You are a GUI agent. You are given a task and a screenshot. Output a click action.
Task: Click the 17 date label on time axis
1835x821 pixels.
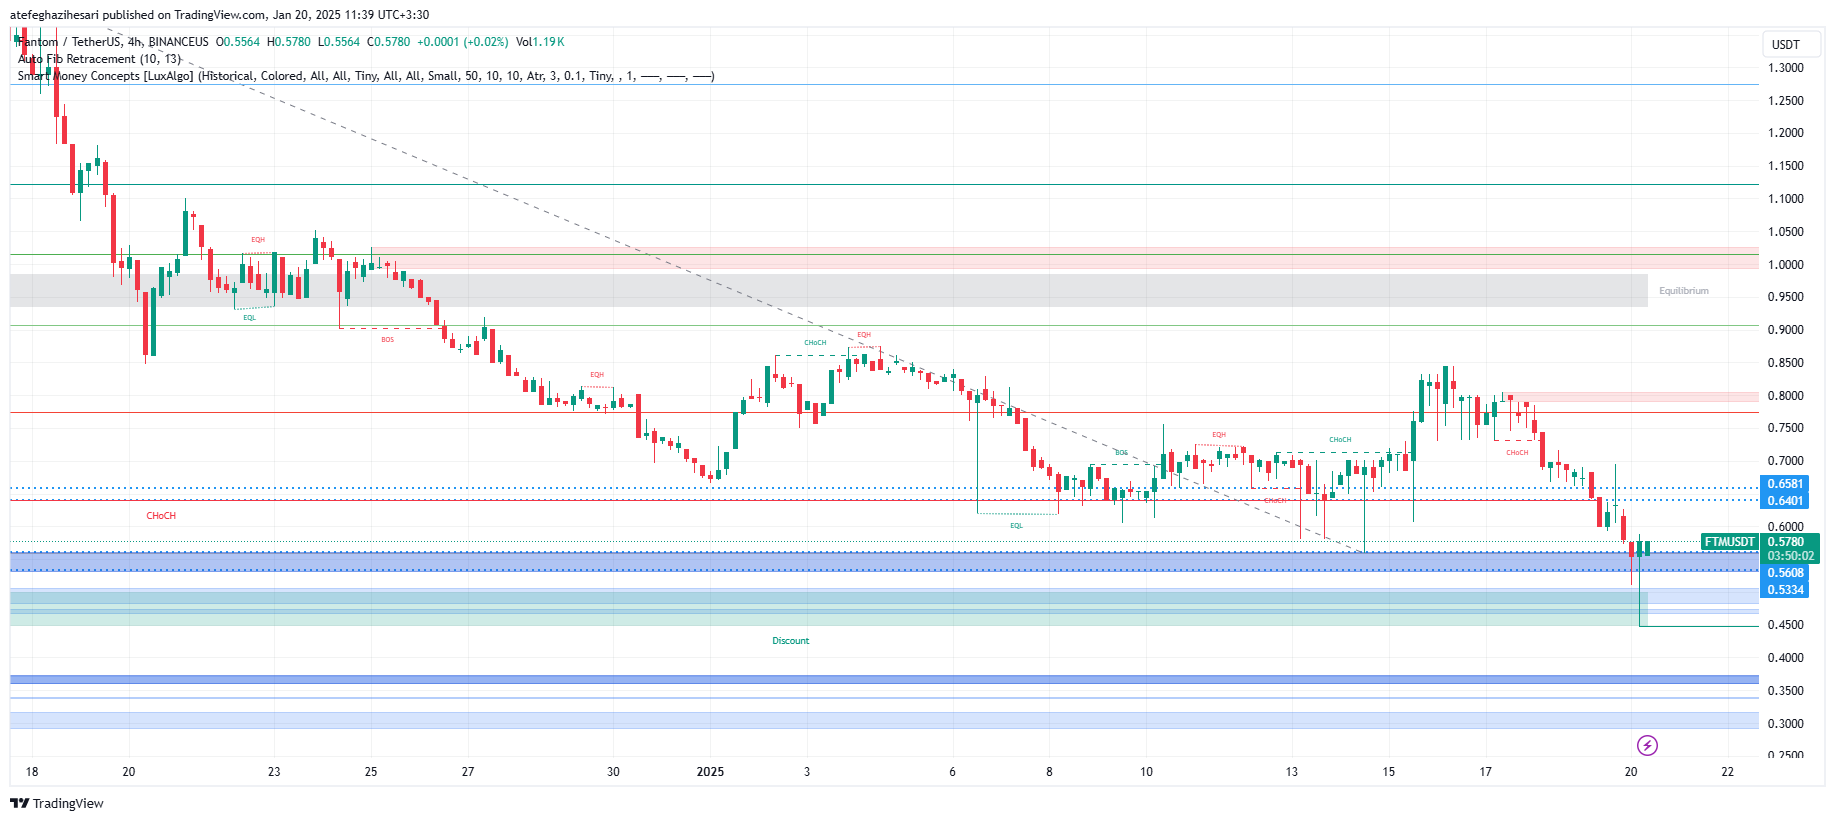[x=1486, y=771]
